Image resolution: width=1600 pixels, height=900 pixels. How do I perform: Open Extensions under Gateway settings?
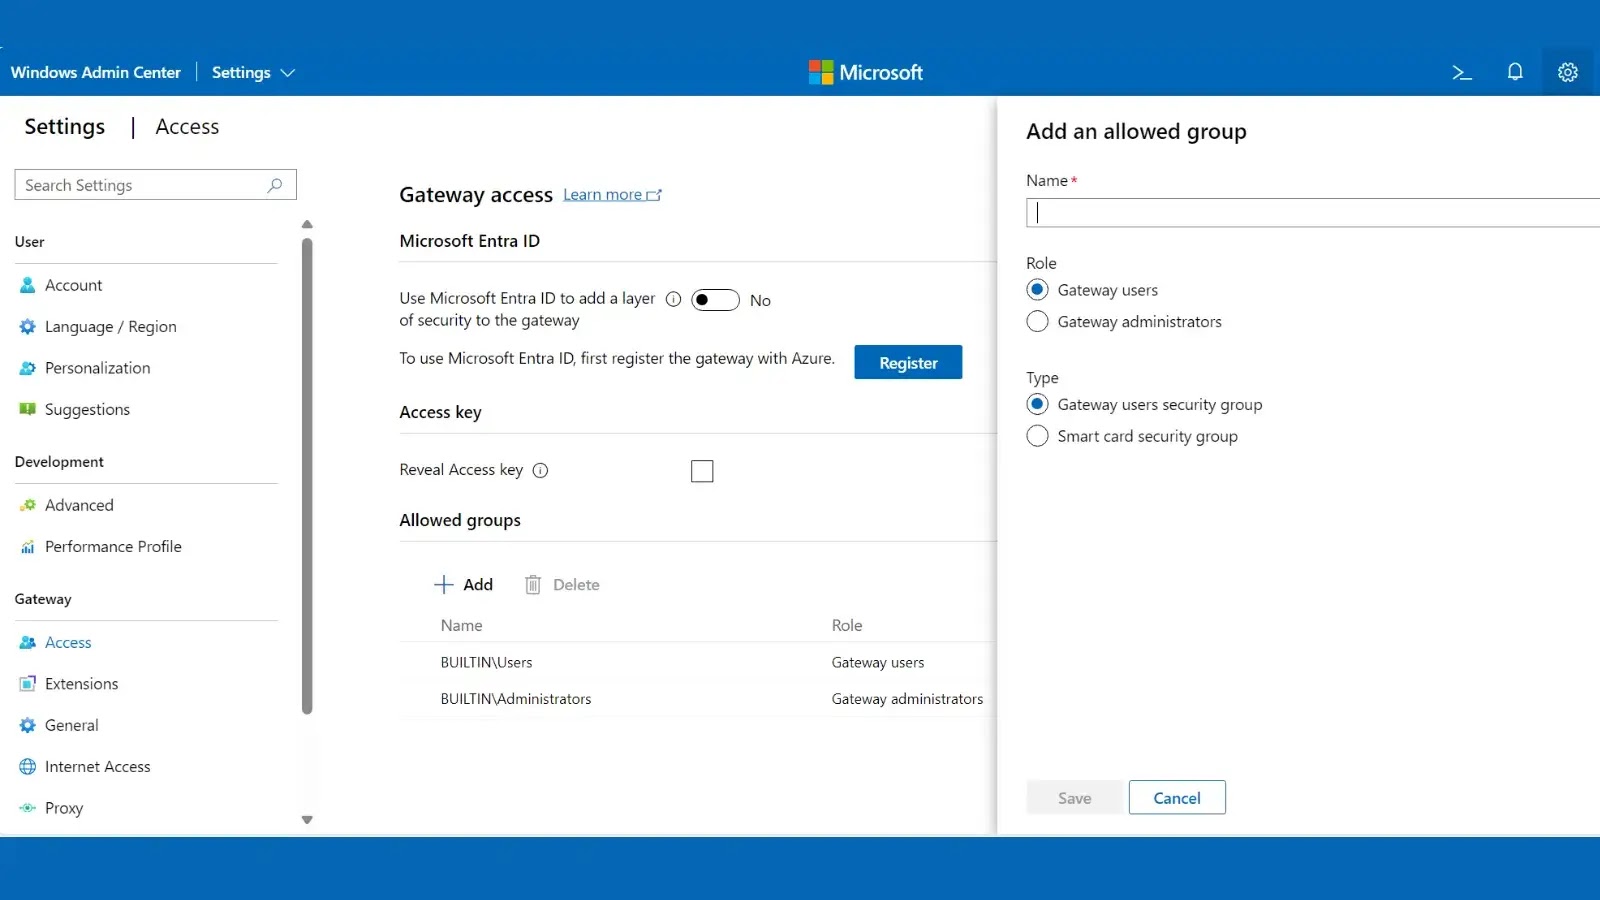(x=80, y=683)
